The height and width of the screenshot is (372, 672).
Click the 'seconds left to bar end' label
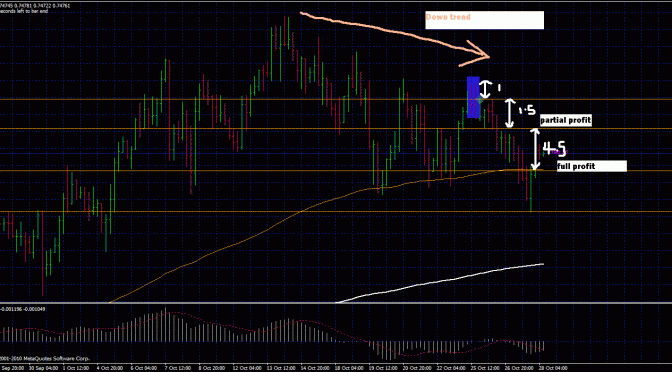tap(24, 11)
